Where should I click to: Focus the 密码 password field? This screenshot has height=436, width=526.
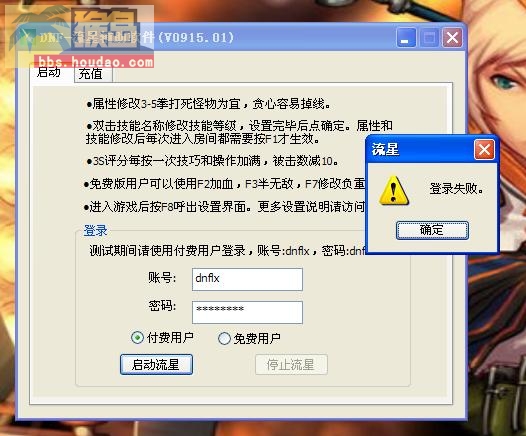[247, 312]
